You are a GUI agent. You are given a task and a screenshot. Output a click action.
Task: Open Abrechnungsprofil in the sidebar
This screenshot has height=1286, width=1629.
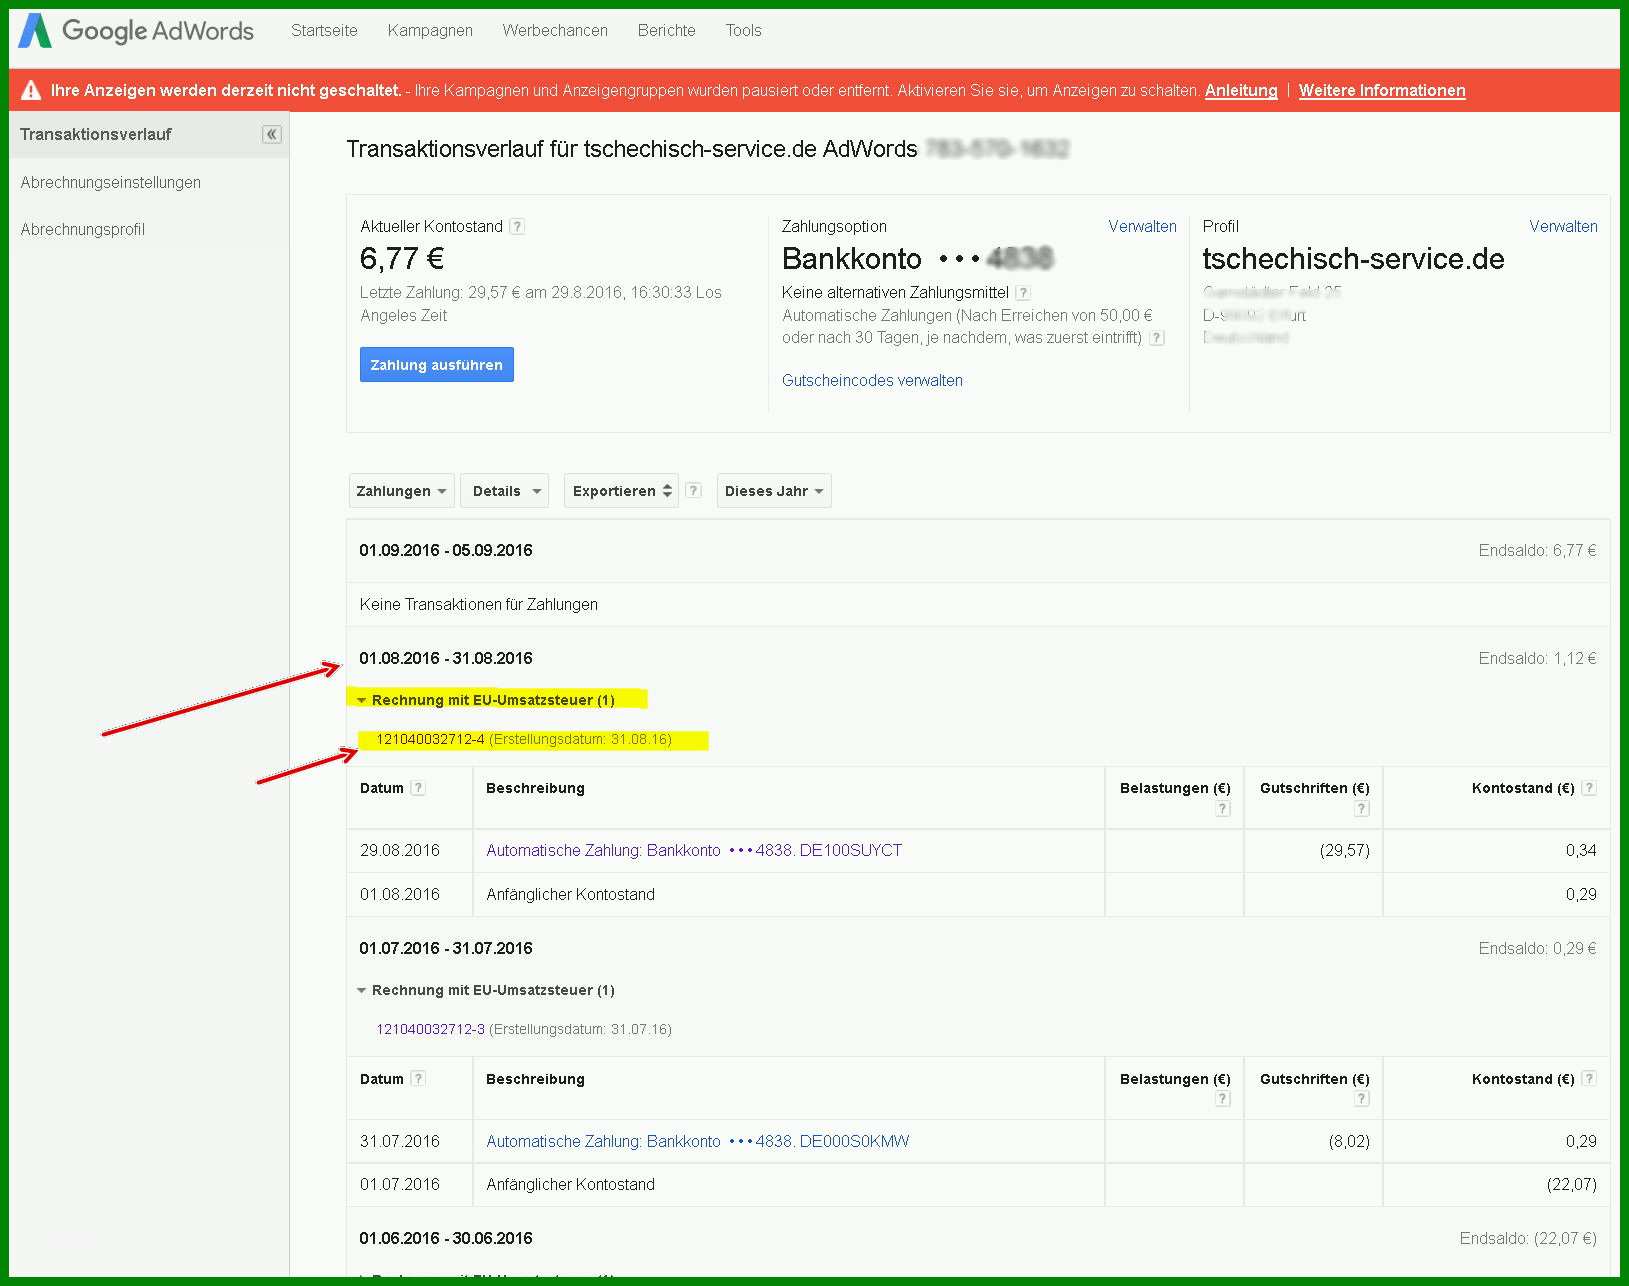click(83, 229)
